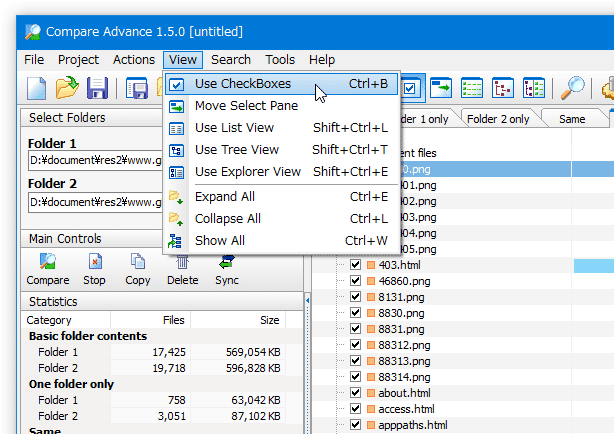Toggle the checkbox for 8131.png
This screenshot has height=434, width=614.
[x=355, y=297]
